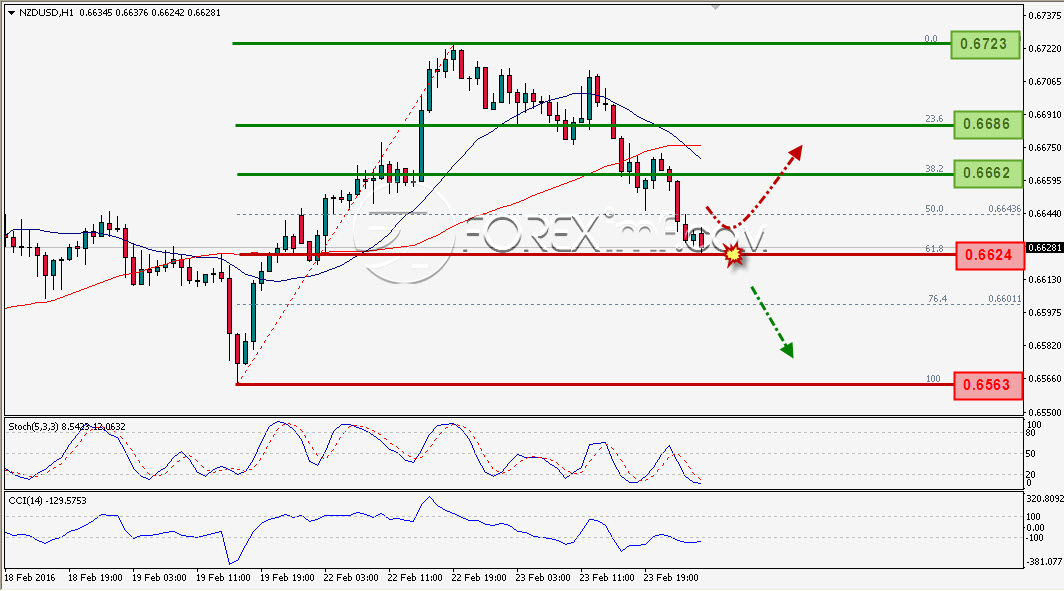Click the 320.8092 CCI scale value
The image size is (1064, 591).
click(1044, 499)
